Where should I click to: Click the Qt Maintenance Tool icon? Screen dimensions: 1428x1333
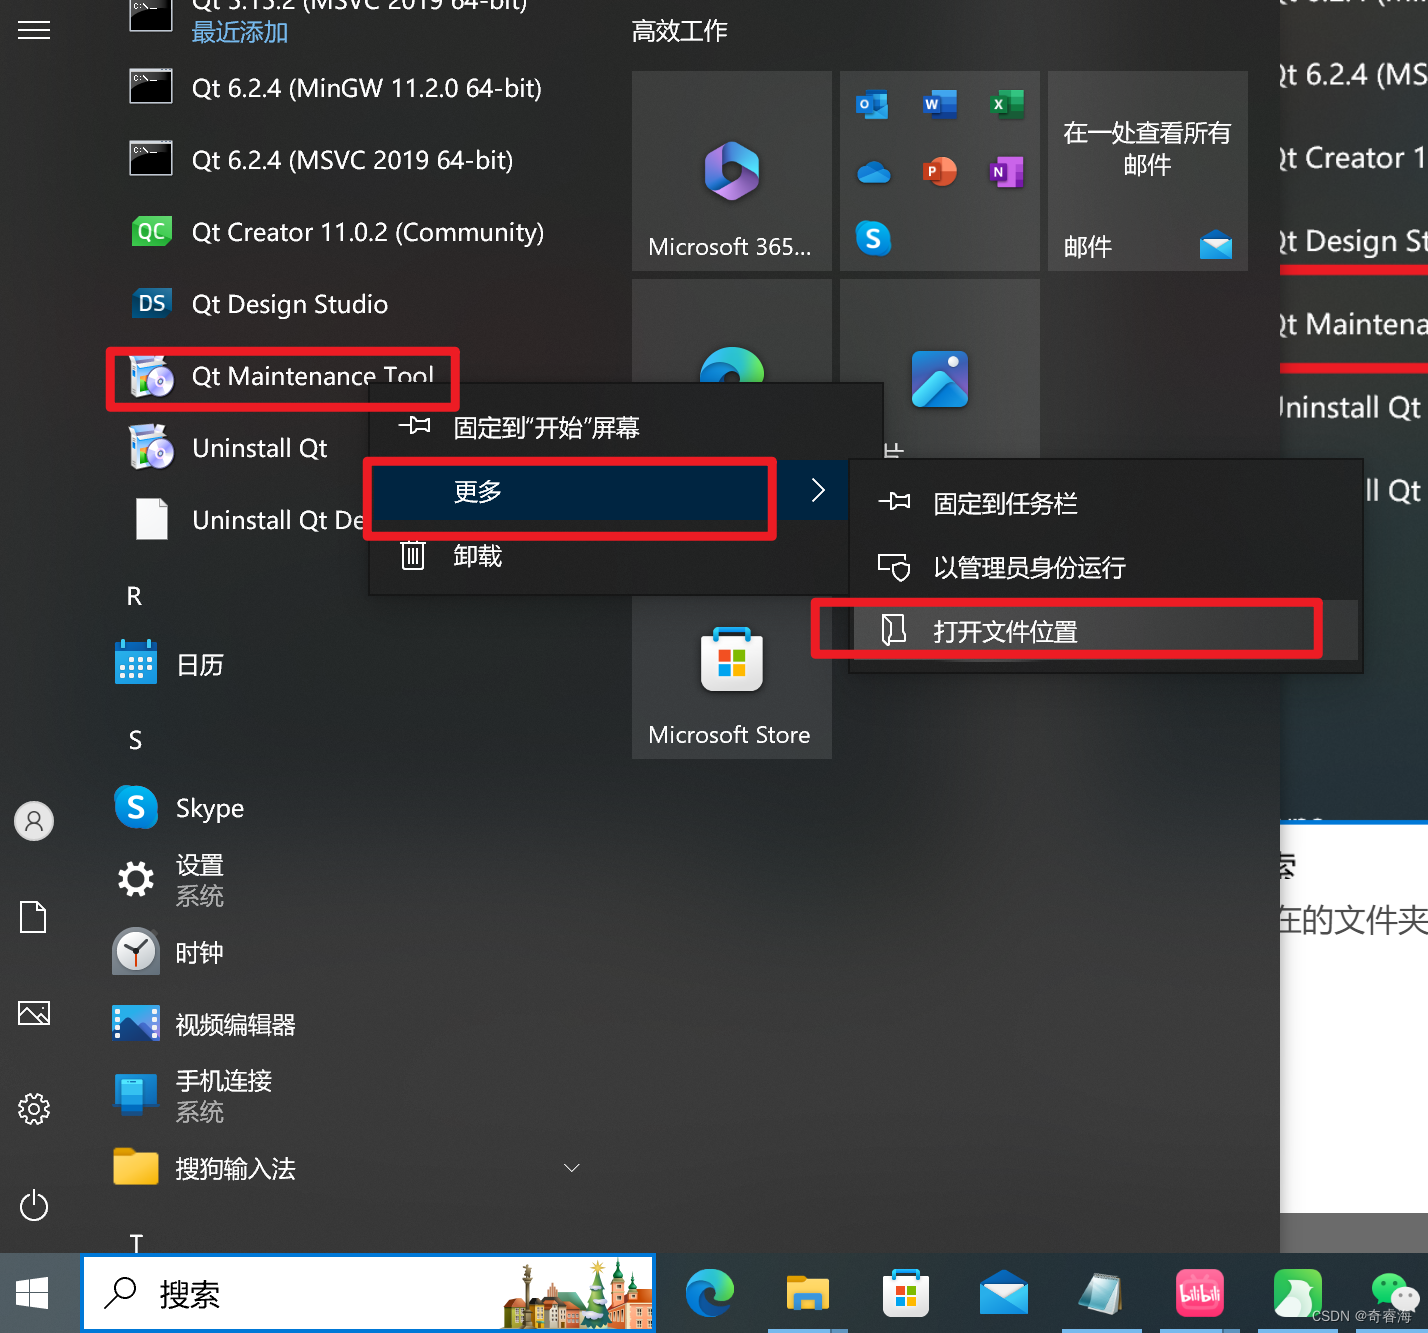tap(151, 376)
